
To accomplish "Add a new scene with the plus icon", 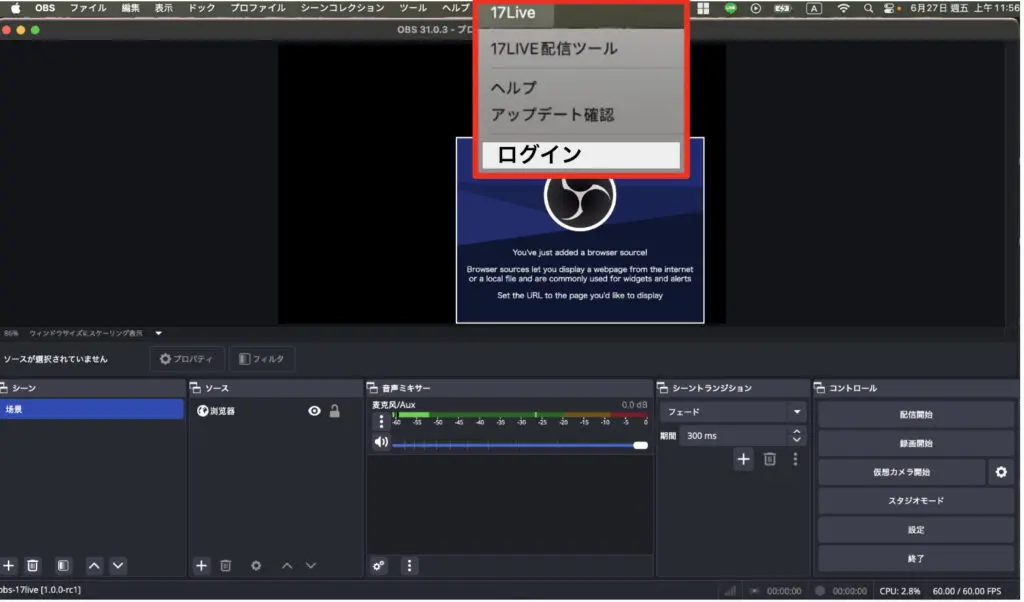I will [x=8, y=567].
